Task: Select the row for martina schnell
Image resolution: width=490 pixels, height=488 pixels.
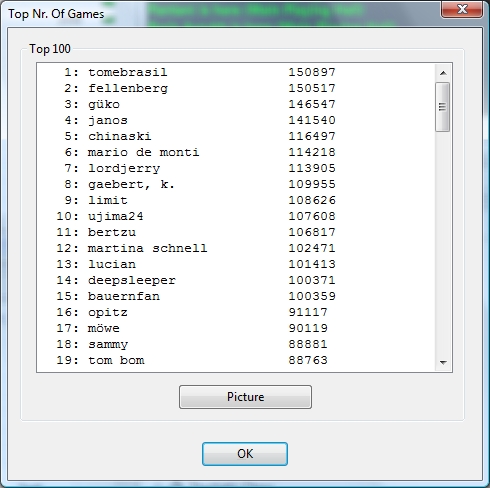Action: click(x=236, y=248)
